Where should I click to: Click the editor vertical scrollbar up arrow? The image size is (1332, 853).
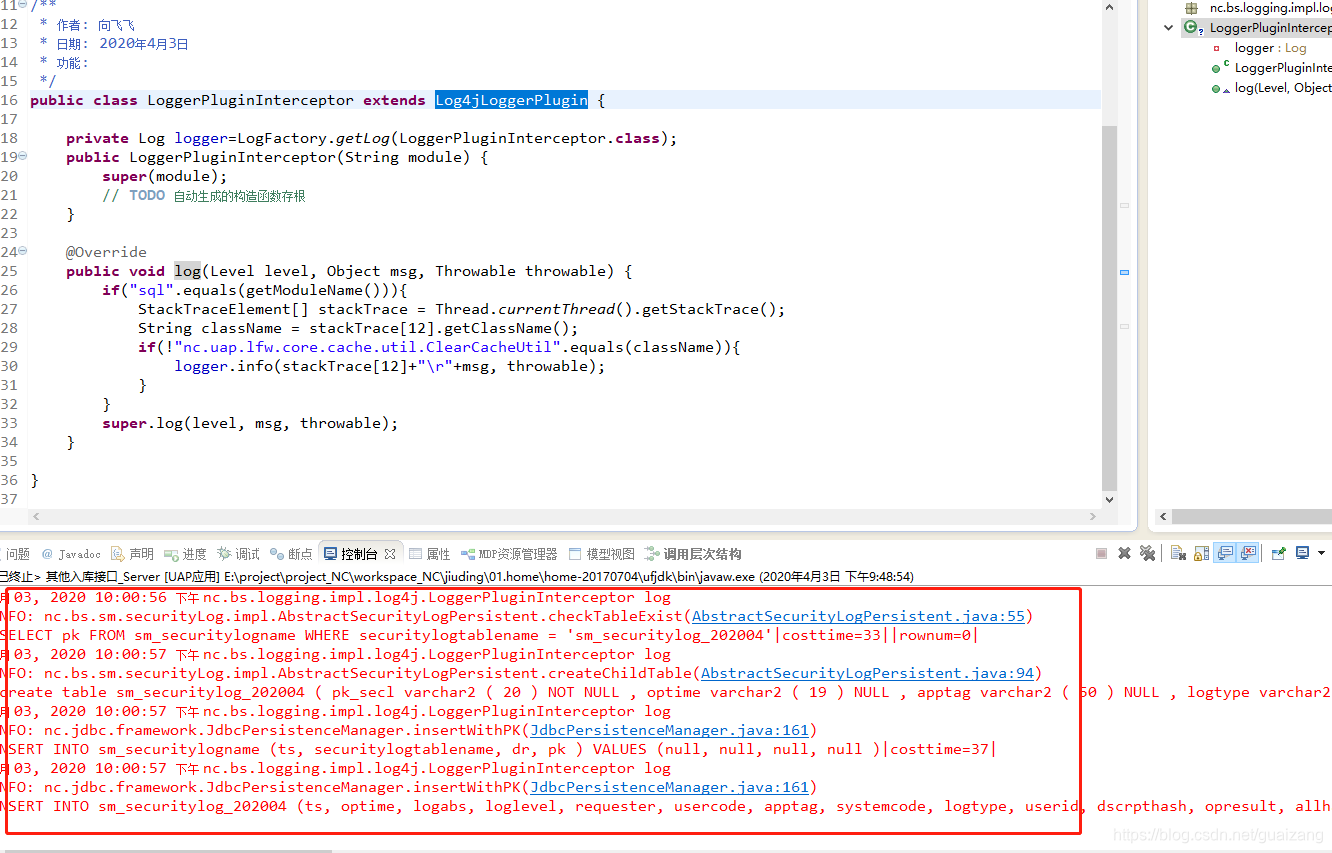point(1109,7)
